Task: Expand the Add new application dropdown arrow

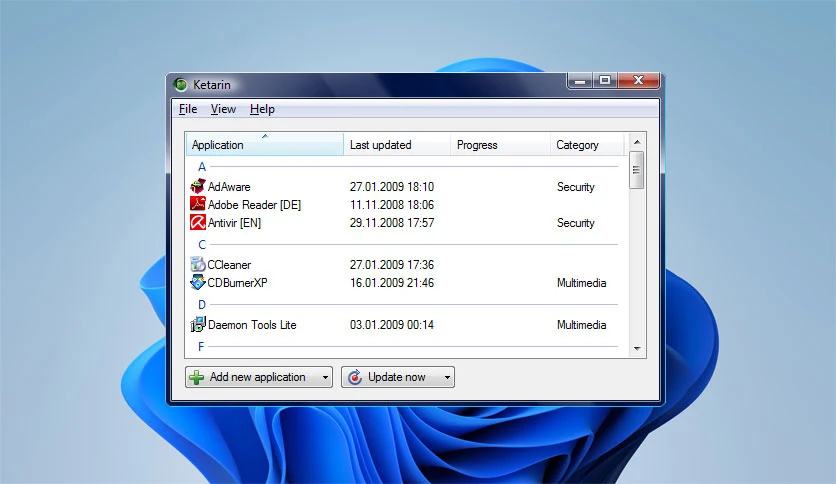Action: pyautogui.click(x=325, y=377)
